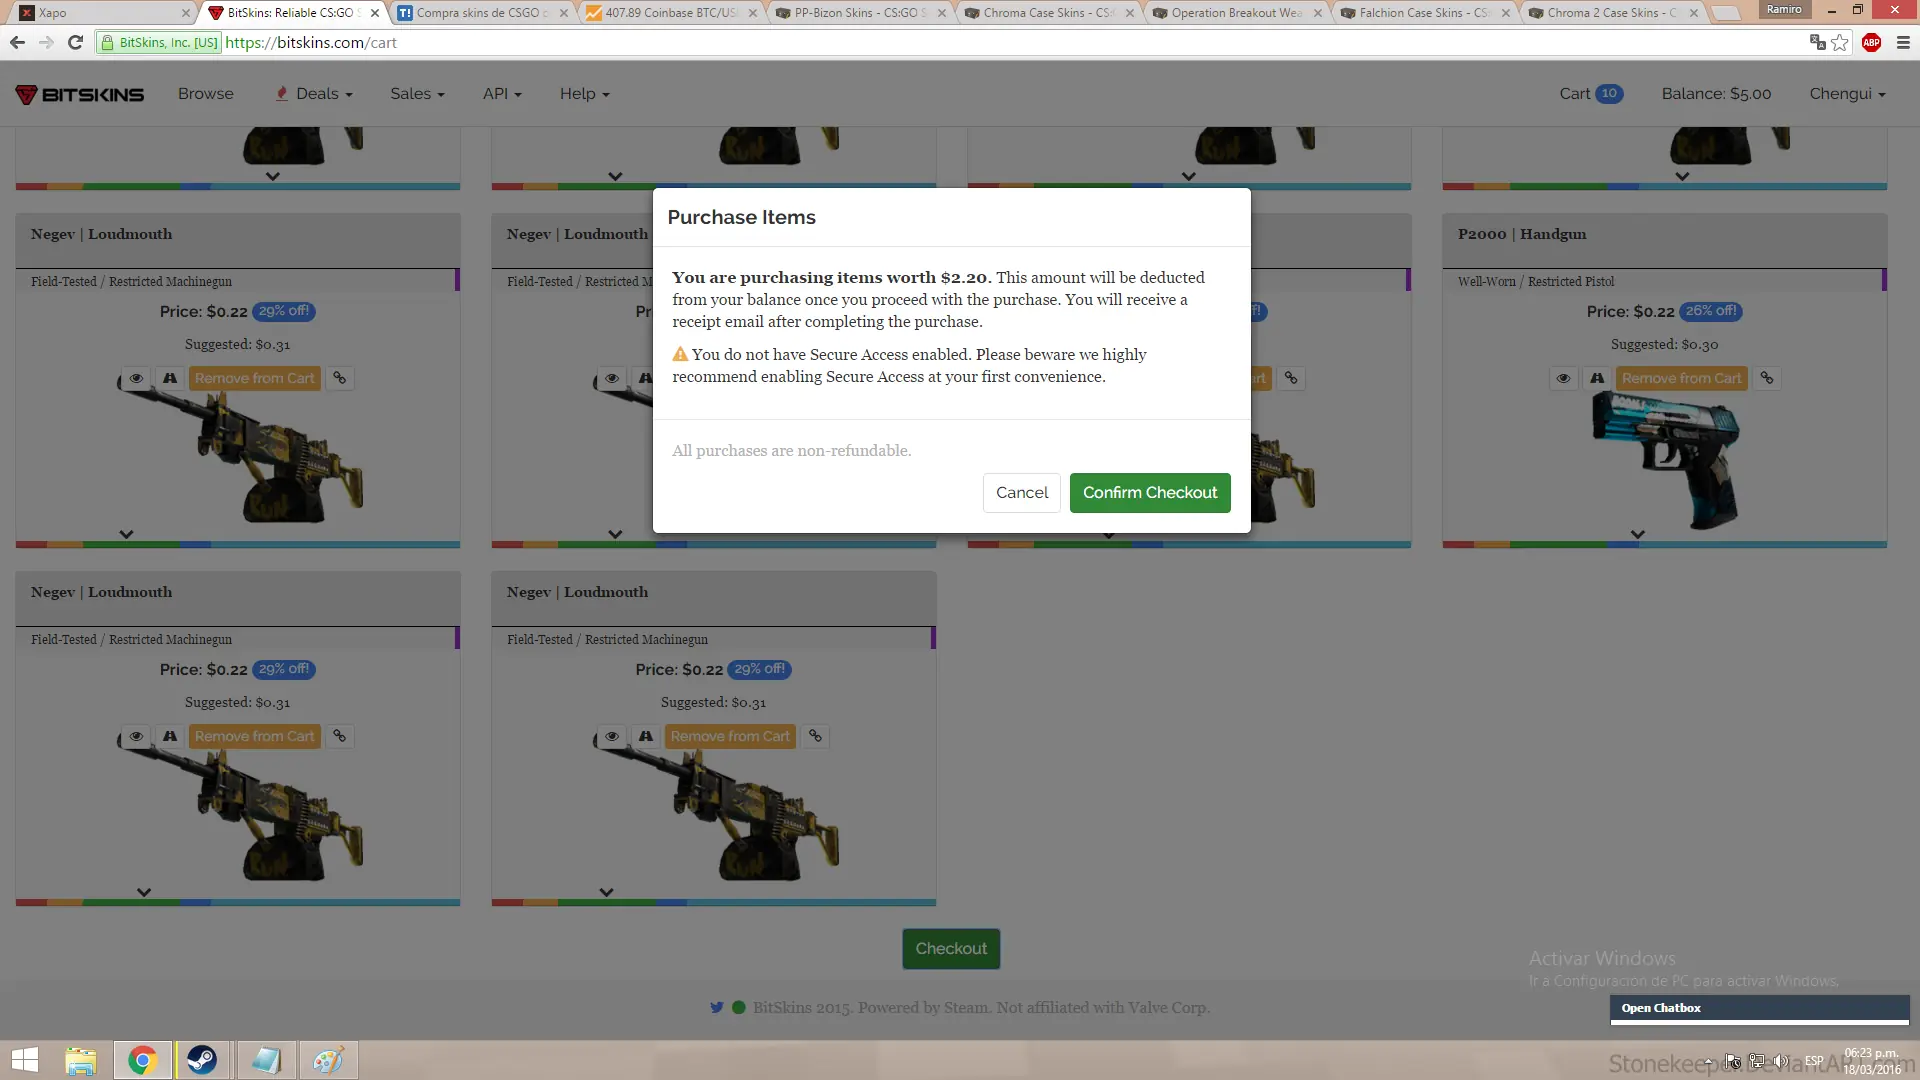Switch to the PP-Bizon Skins tab
Viewport: 1920px width, 1080px height.
860,13
